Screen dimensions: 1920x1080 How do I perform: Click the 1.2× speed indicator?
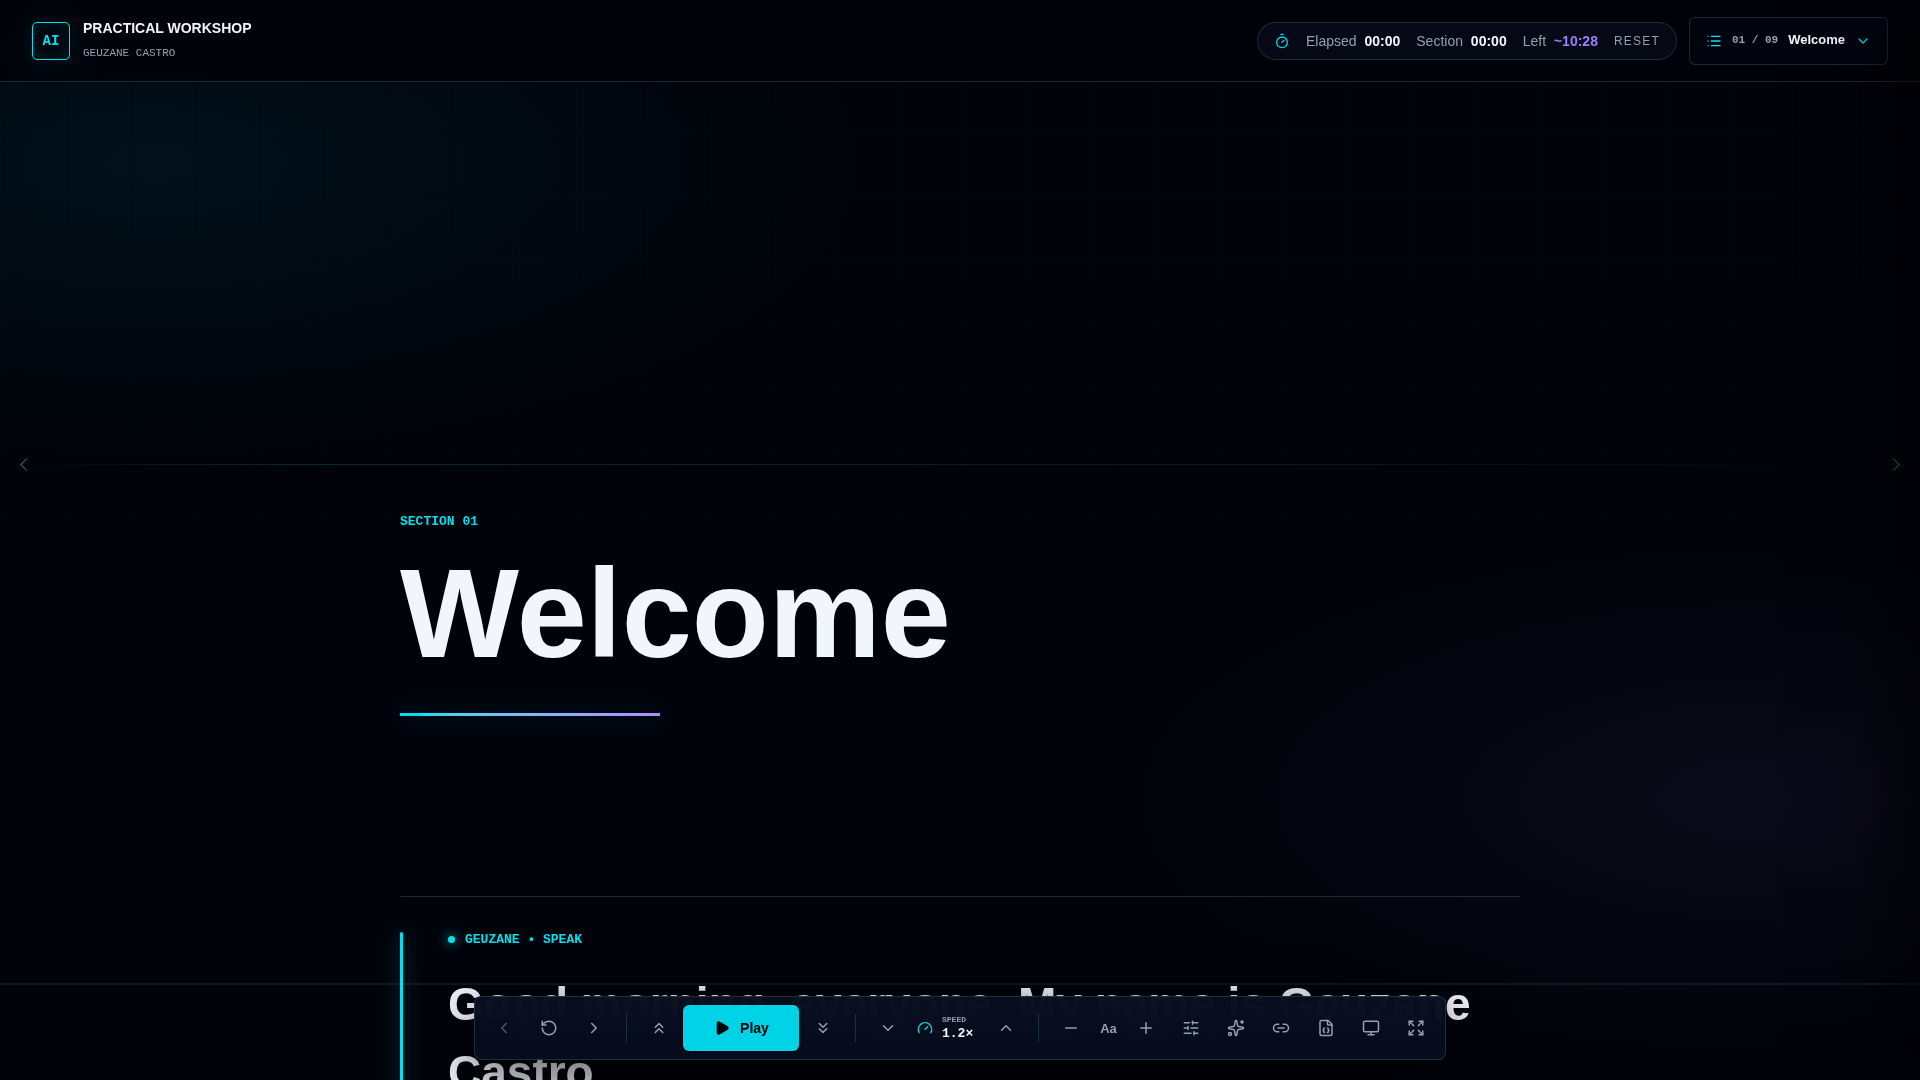pyautogui.click(x=946, y=1028)
